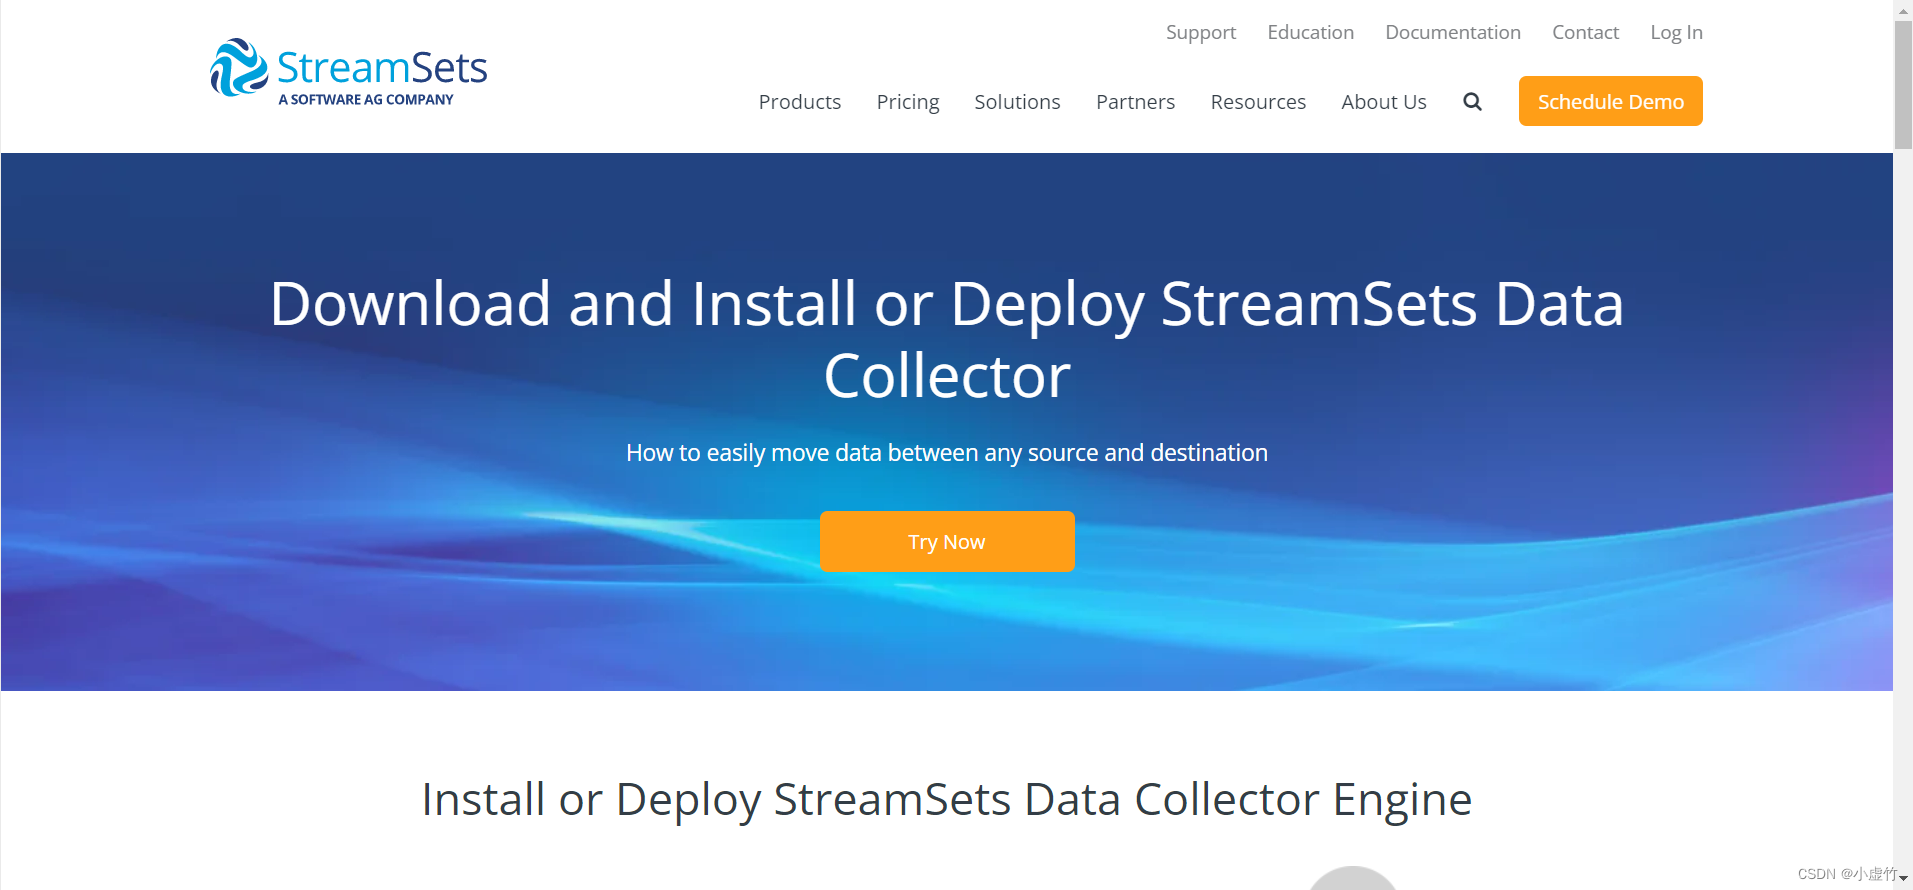Viewport: 1913px width, 890px height.
Task: Click the scrollbar down arrow
Action: (1903, 879)
